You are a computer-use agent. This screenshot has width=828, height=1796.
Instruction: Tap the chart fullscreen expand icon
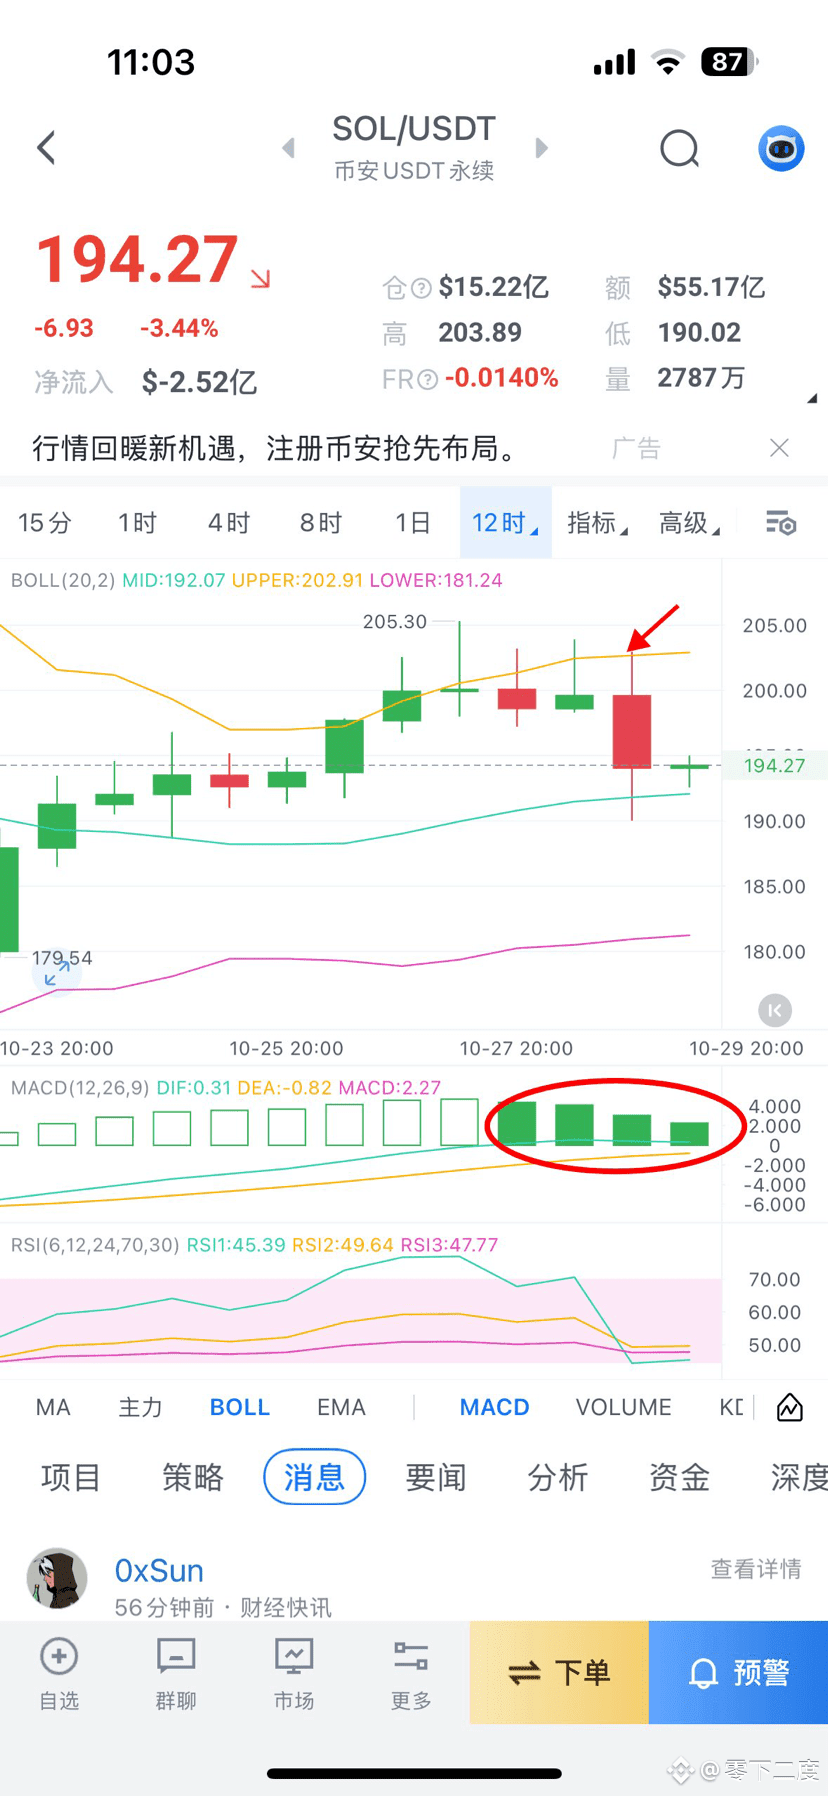coord(57,973)
